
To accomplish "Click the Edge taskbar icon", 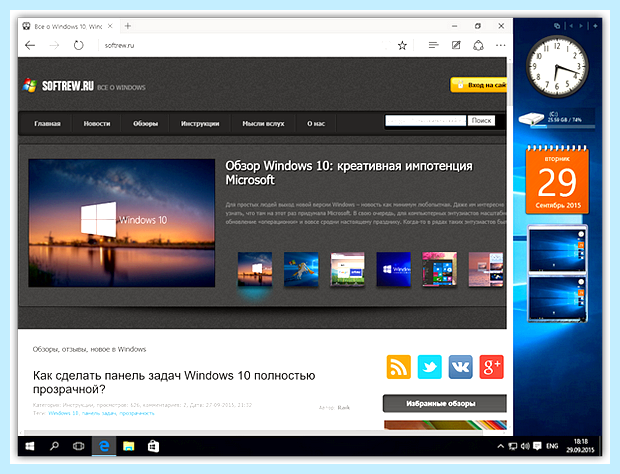I will click(x=104, y=446).
